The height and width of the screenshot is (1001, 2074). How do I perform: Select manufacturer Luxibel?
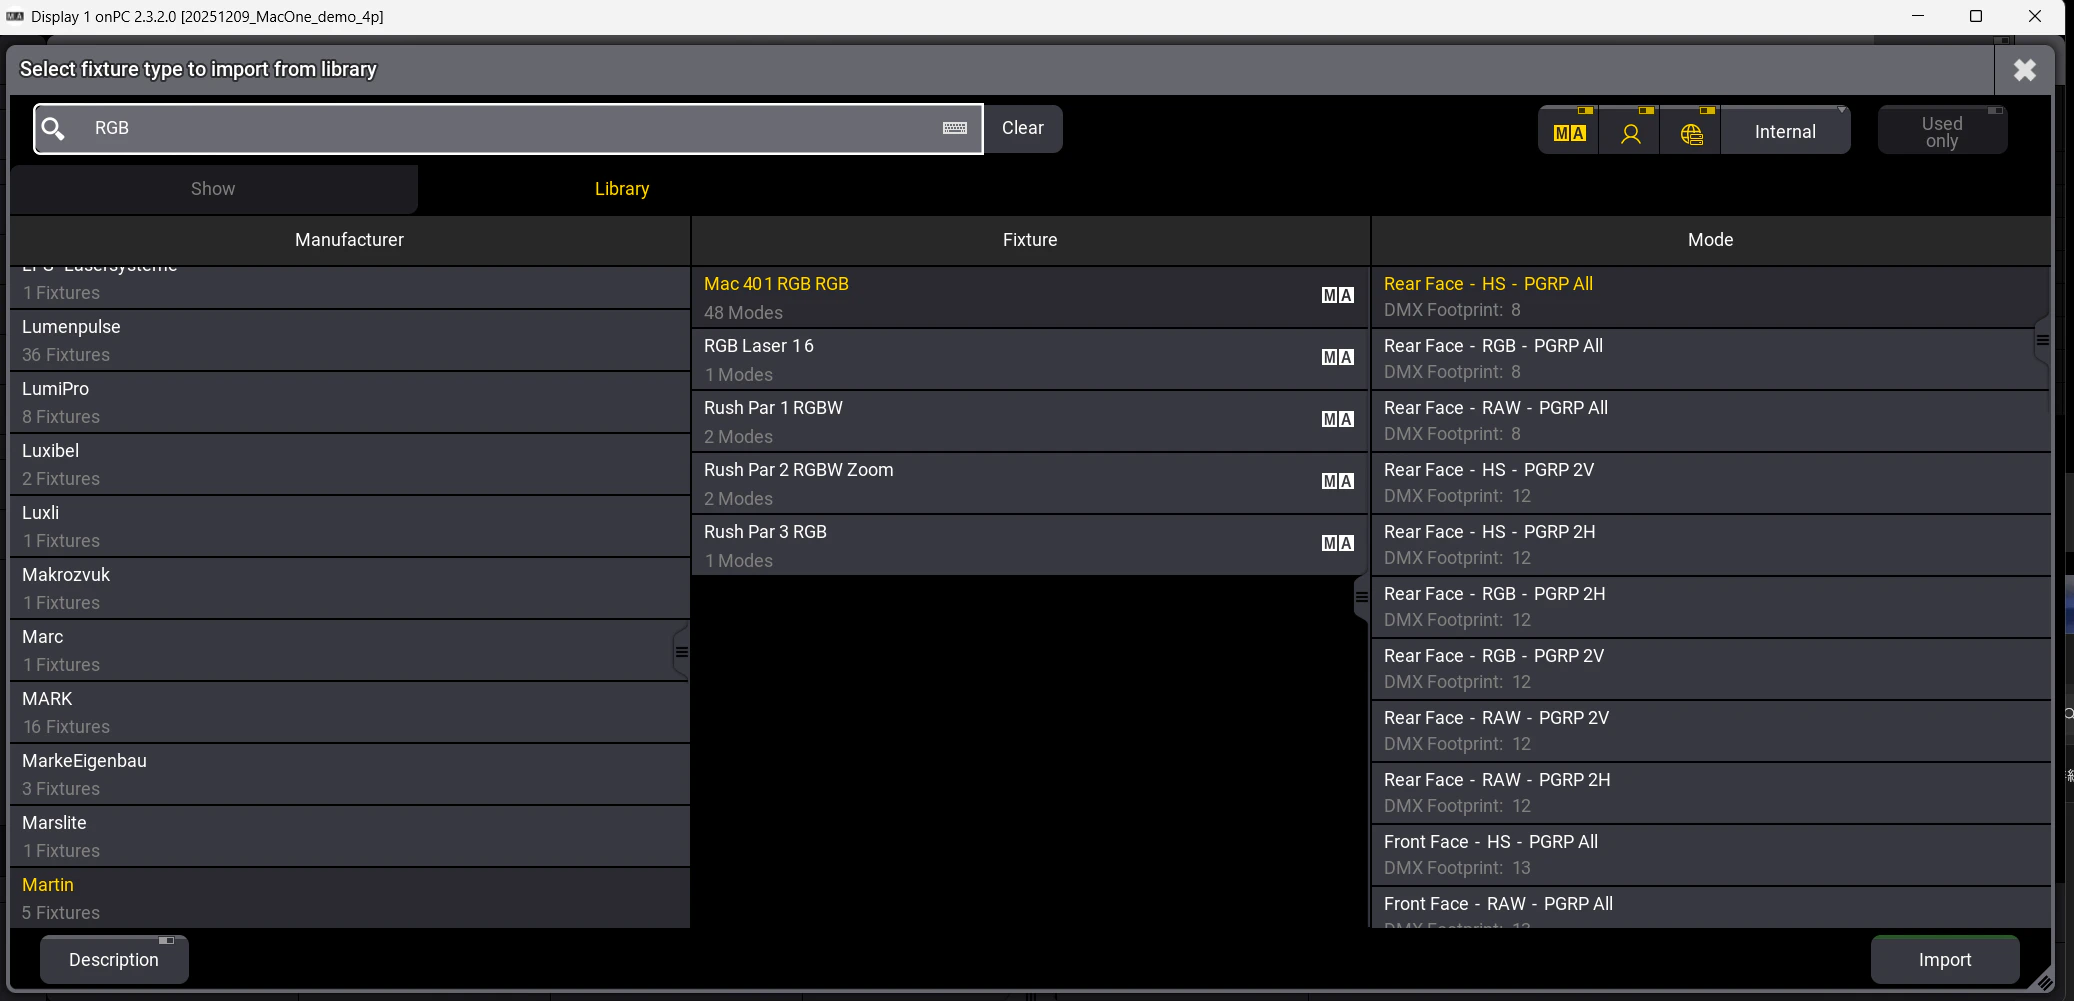point(350,465)
